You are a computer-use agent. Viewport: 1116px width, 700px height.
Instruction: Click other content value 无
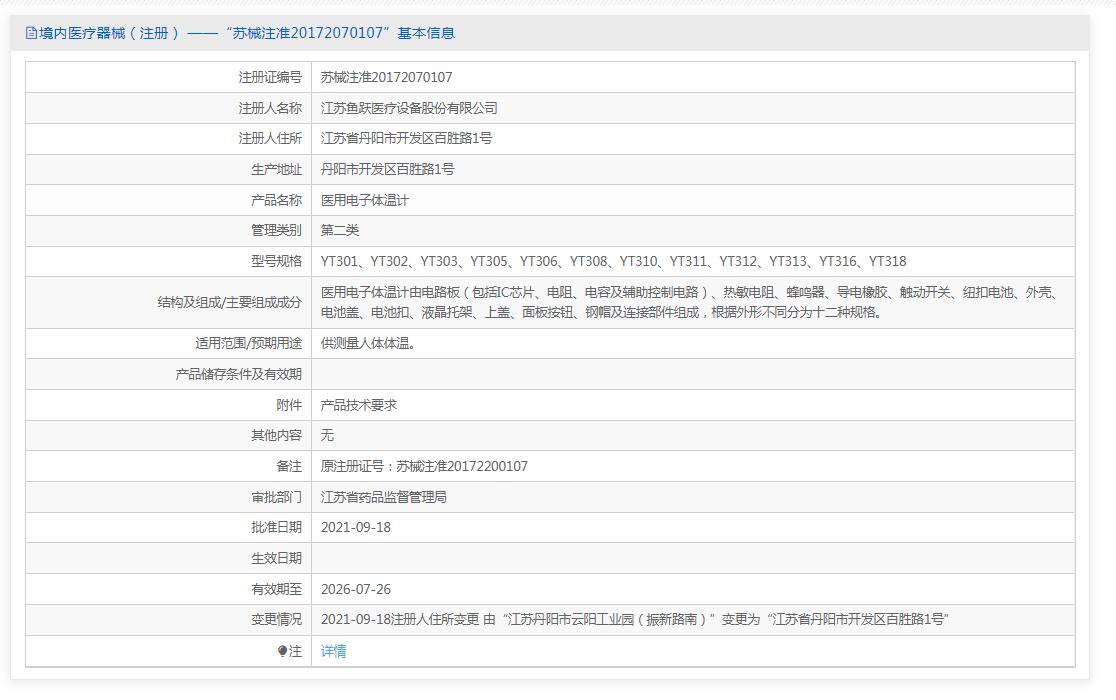327,435
